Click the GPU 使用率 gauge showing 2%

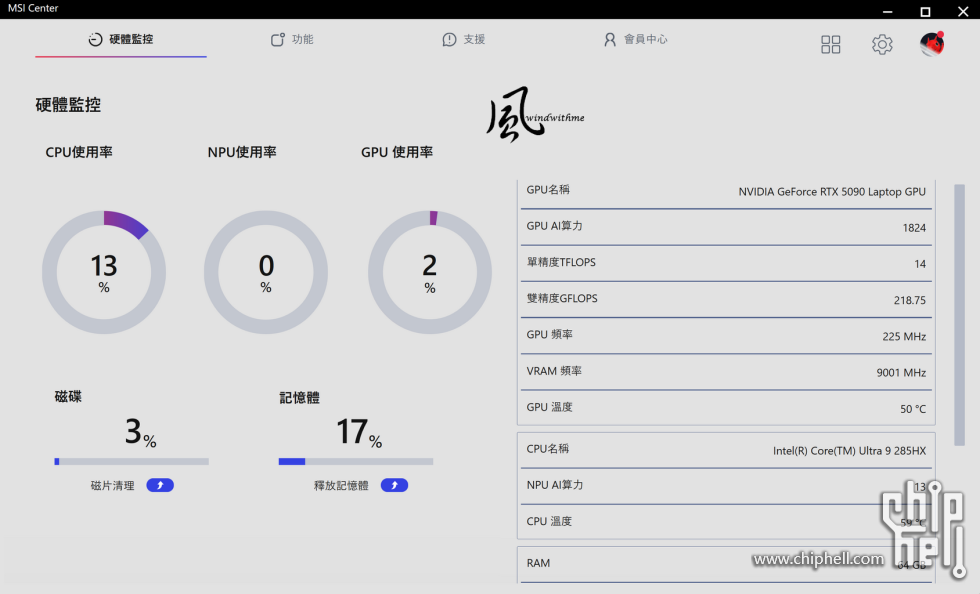[429, 272]
